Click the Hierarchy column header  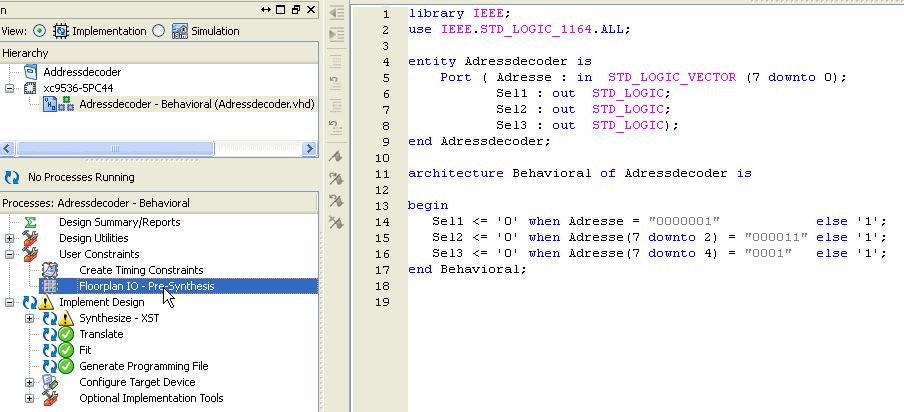pos(159,53)
